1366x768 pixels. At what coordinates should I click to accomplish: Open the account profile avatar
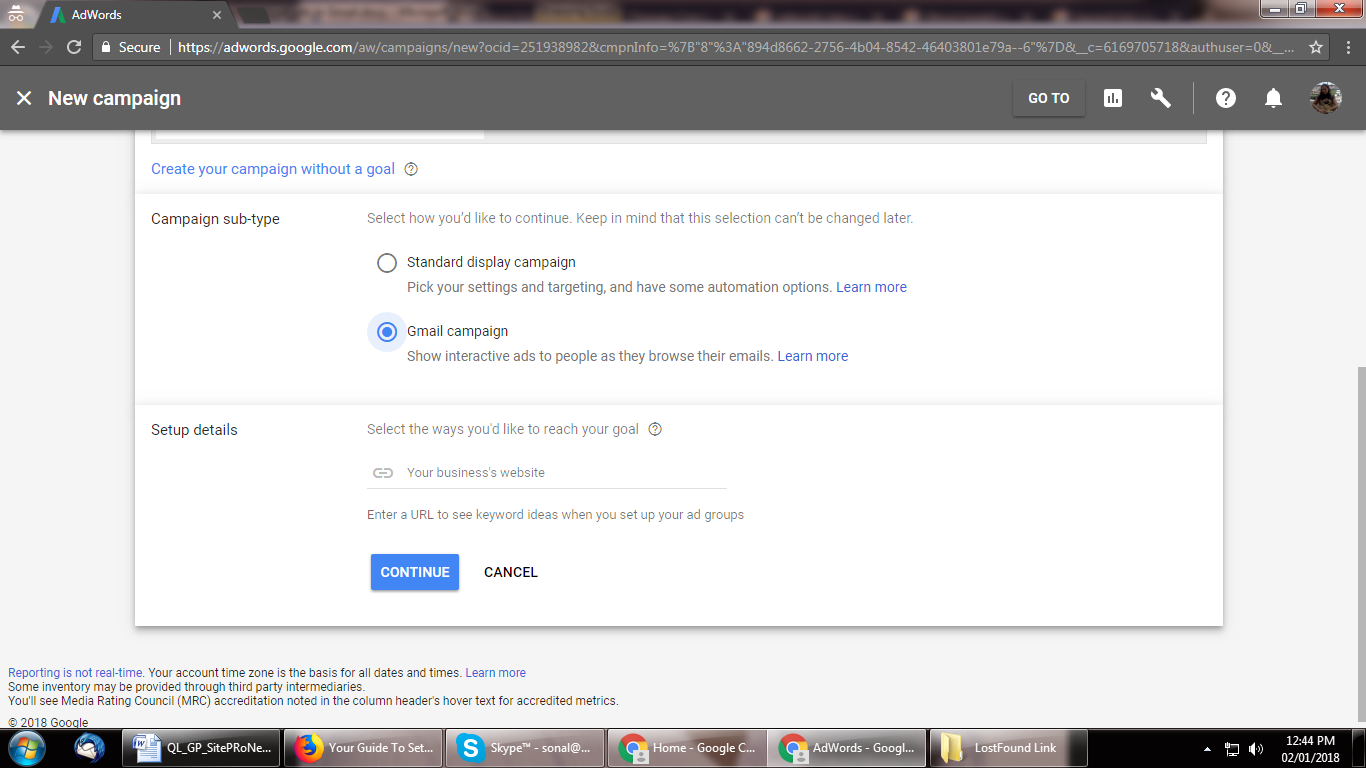coord(1326,98)
